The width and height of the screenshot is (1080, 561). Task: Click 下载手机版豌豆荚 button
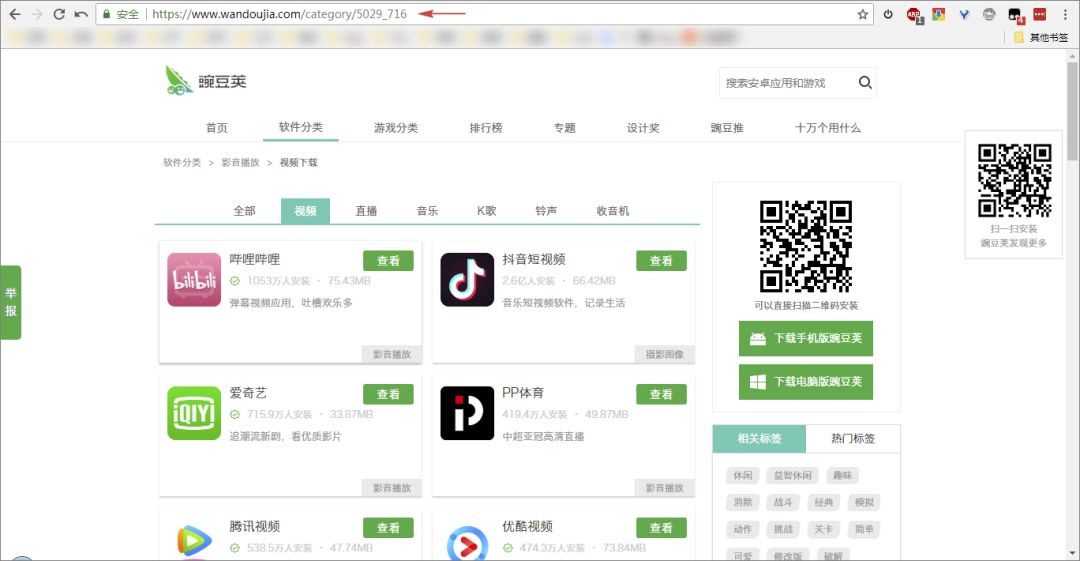click(x=806, y=338)
